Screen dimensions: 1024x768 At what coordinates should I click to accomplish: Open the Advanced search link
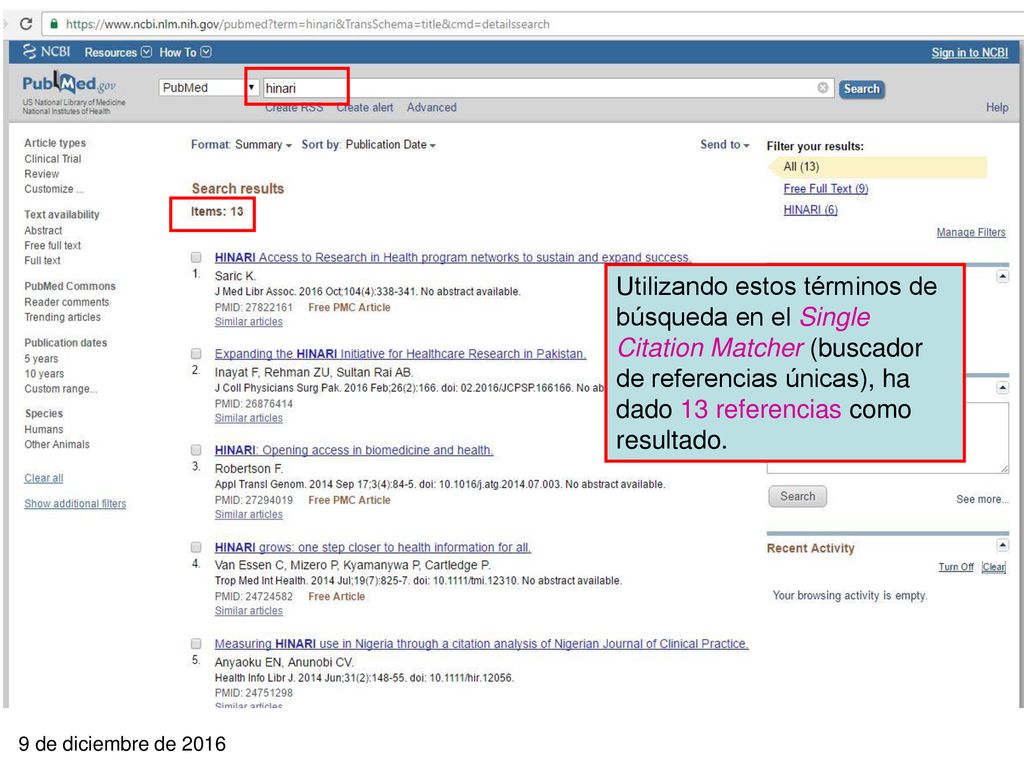(432, 108)
